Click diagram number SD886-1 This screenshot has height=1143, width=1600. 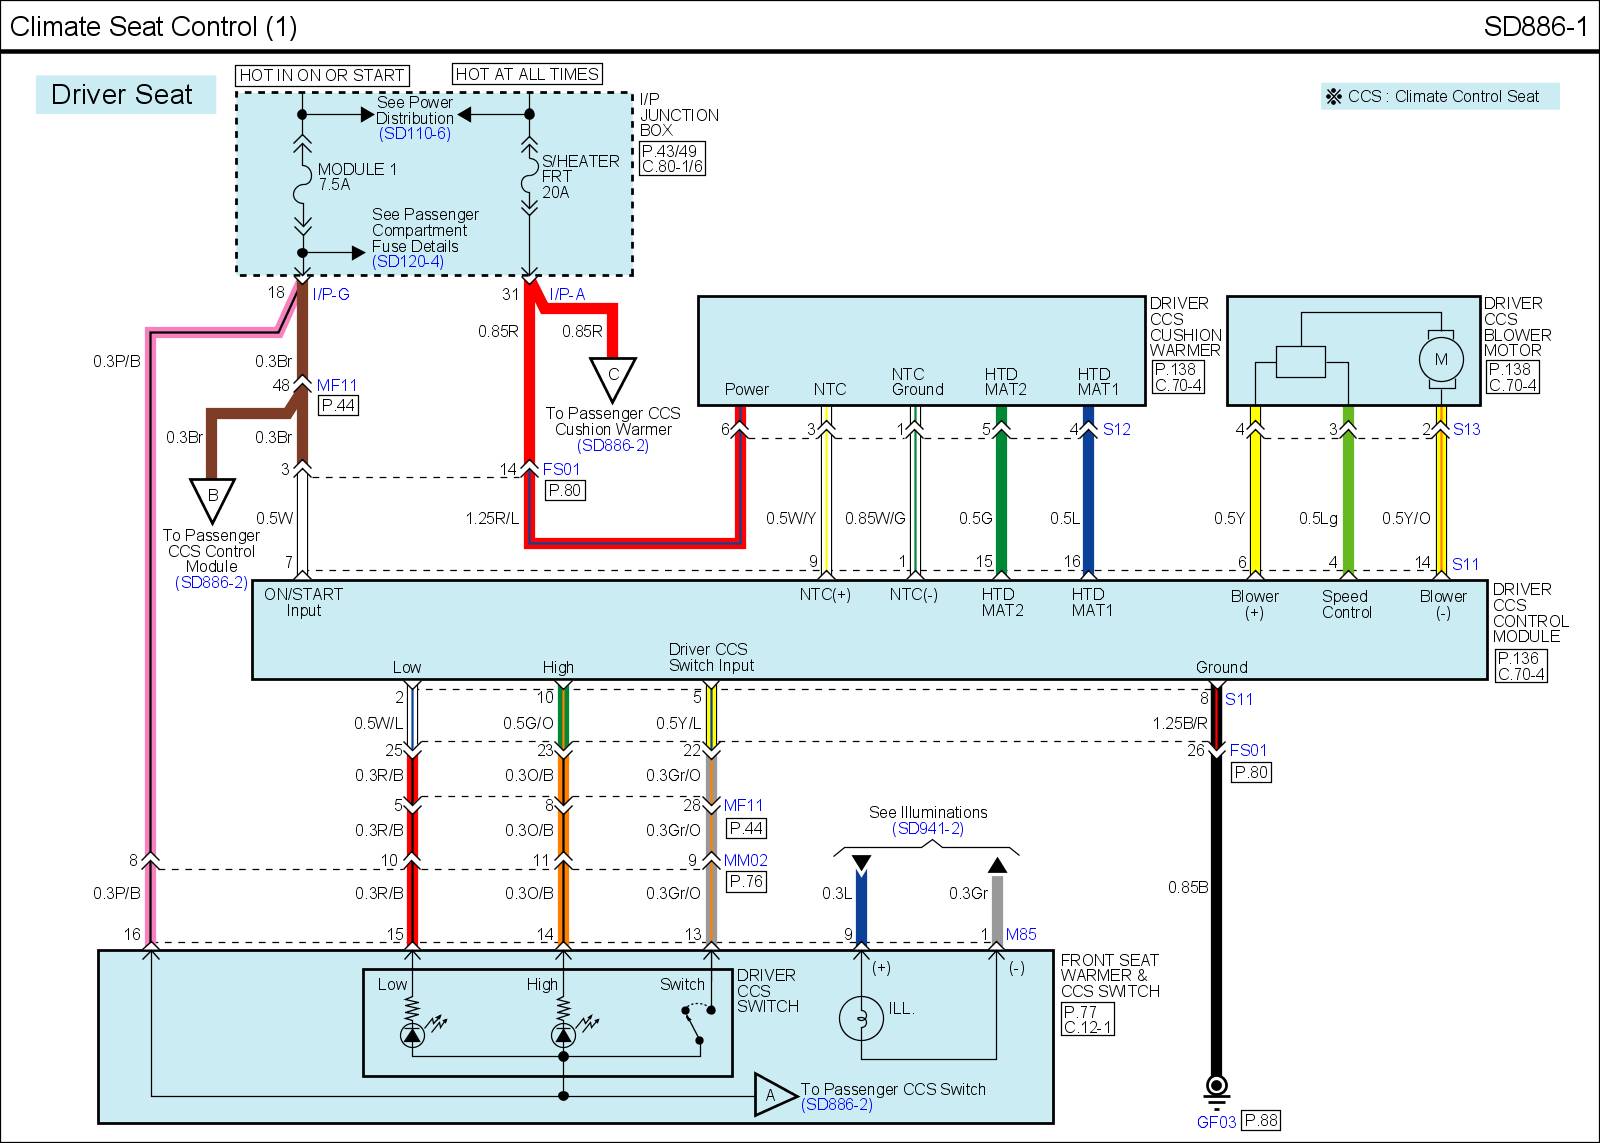[x=1534, y=26]
